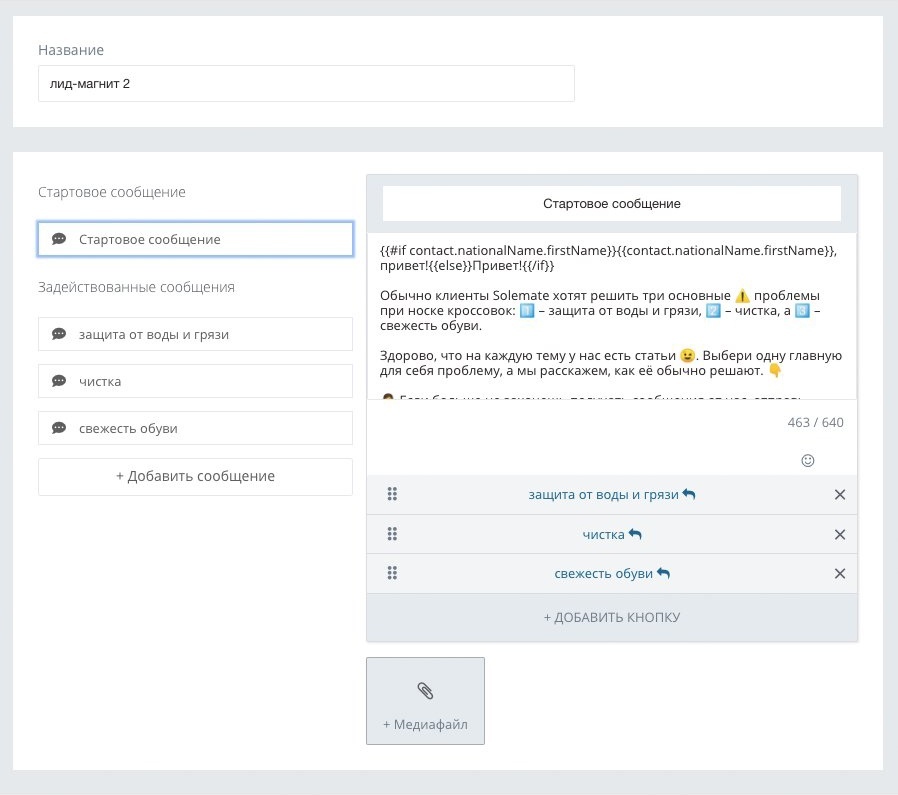Click '+ Добавить сообщение' button

point(195,476)
